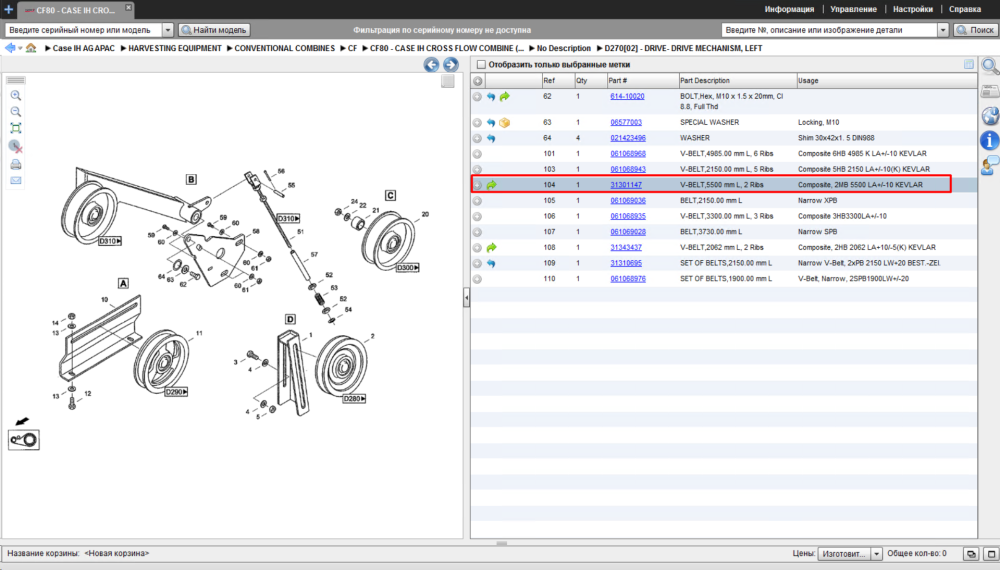Open the user chat icon in sidebar
This screenshot has width=1000, height=570.
tap(990, 166)
